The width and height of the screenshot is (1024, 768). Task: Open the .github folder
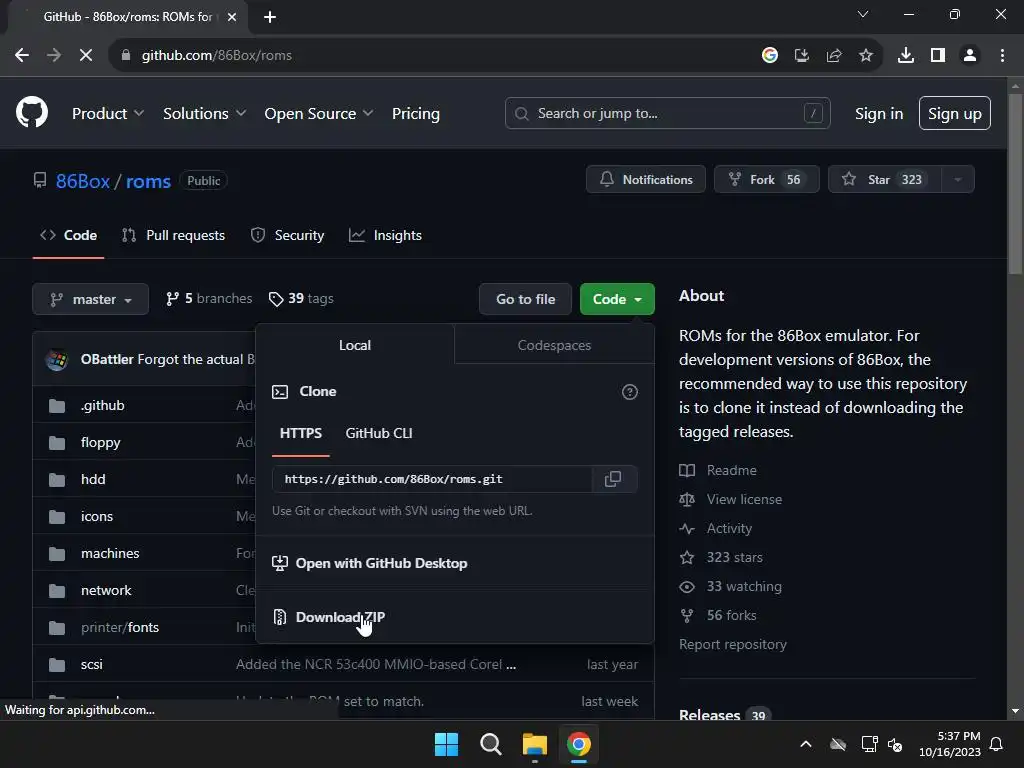[103, 405]
